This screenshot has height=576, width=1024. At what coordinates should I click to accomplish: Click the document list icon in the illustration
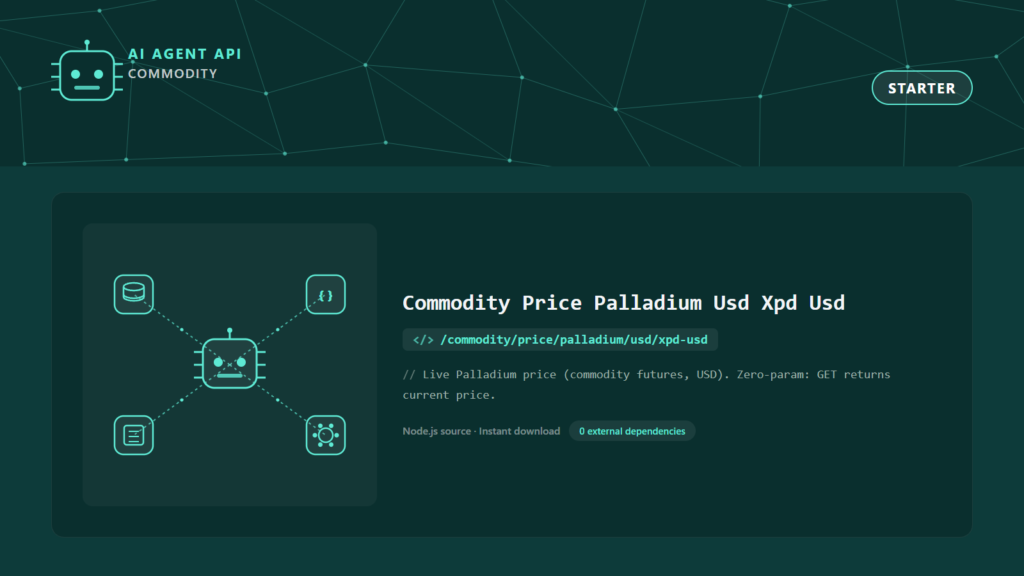tap(134, 435)
